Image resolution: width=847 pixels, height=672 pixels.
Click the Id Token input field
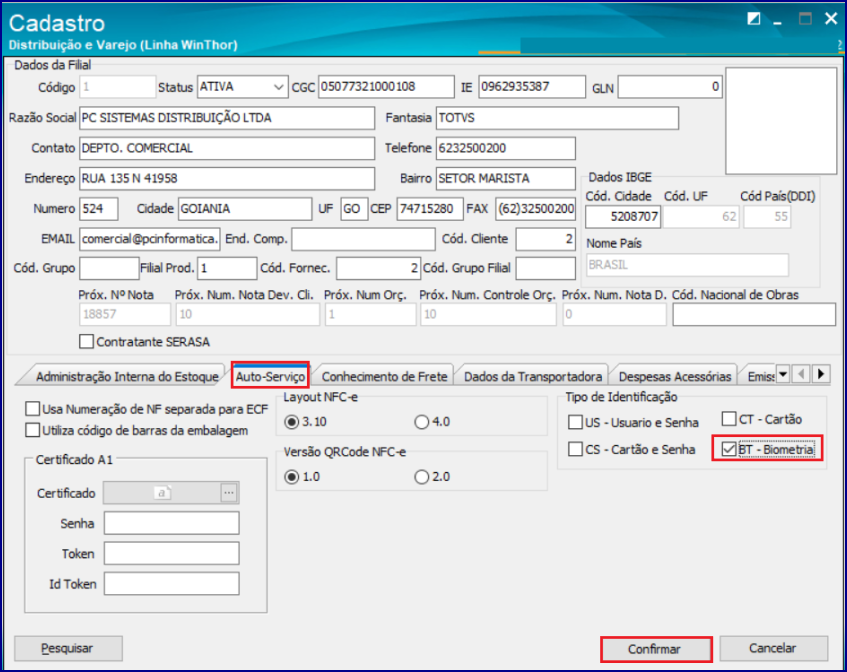(x=172, y=584)
